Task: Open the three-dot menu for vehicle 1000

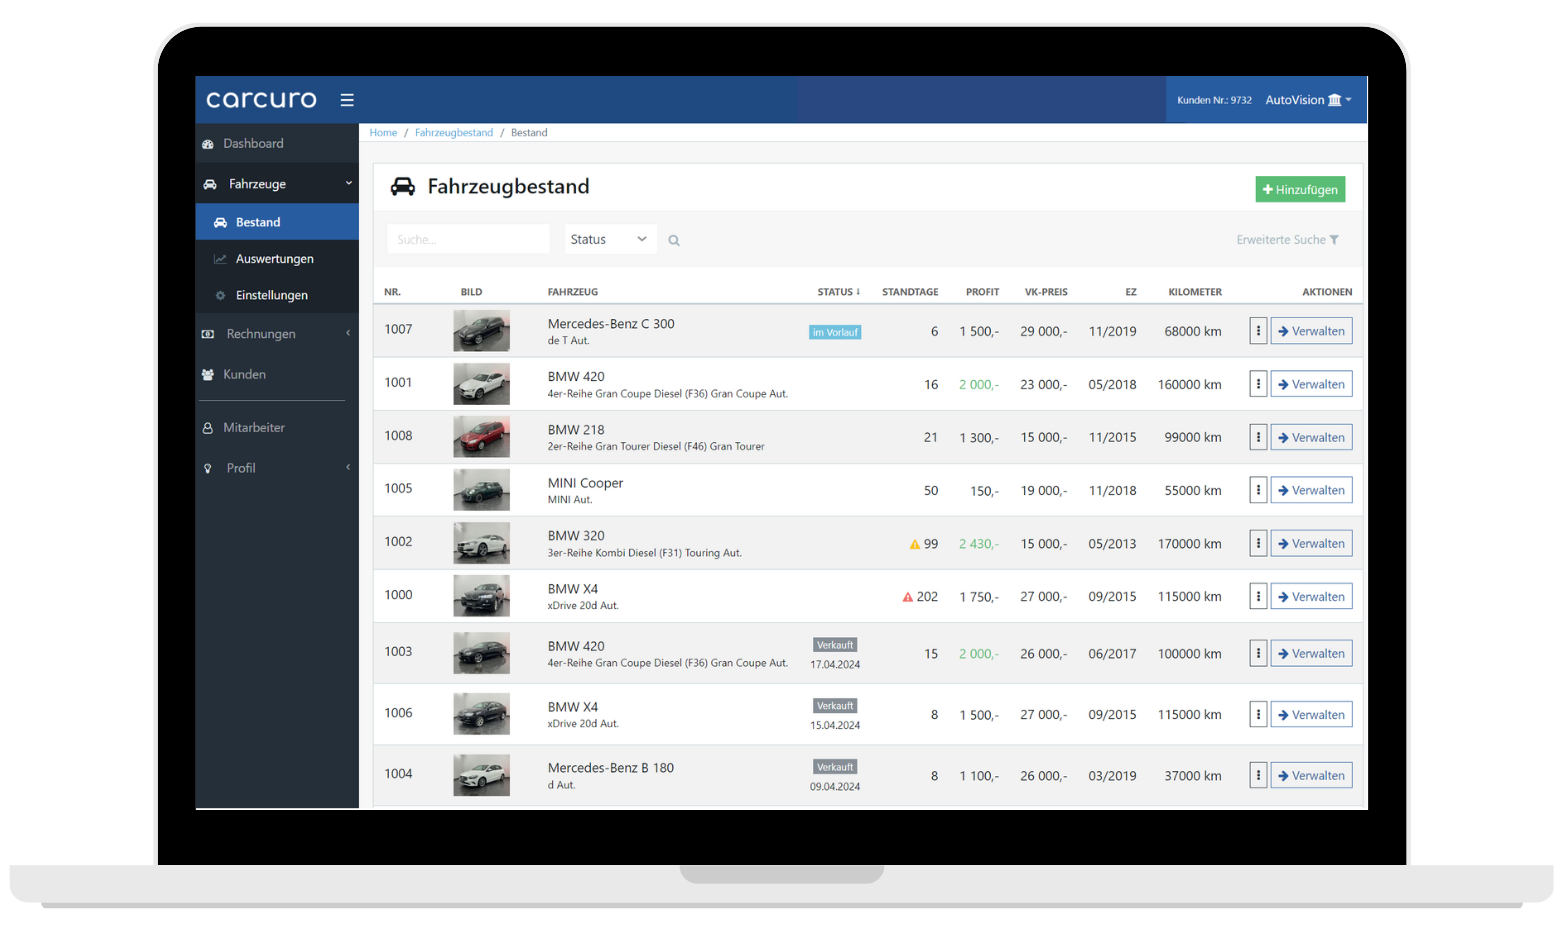Action: [x=1258, y=596]
